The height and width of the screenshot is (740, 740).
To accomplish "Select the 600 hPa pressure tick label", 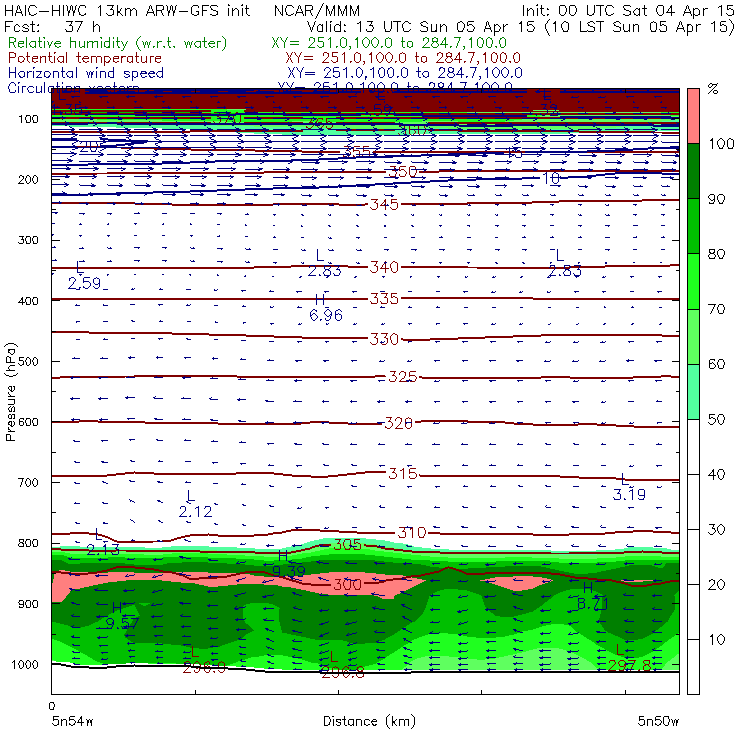I will click(x=28, y=422).
